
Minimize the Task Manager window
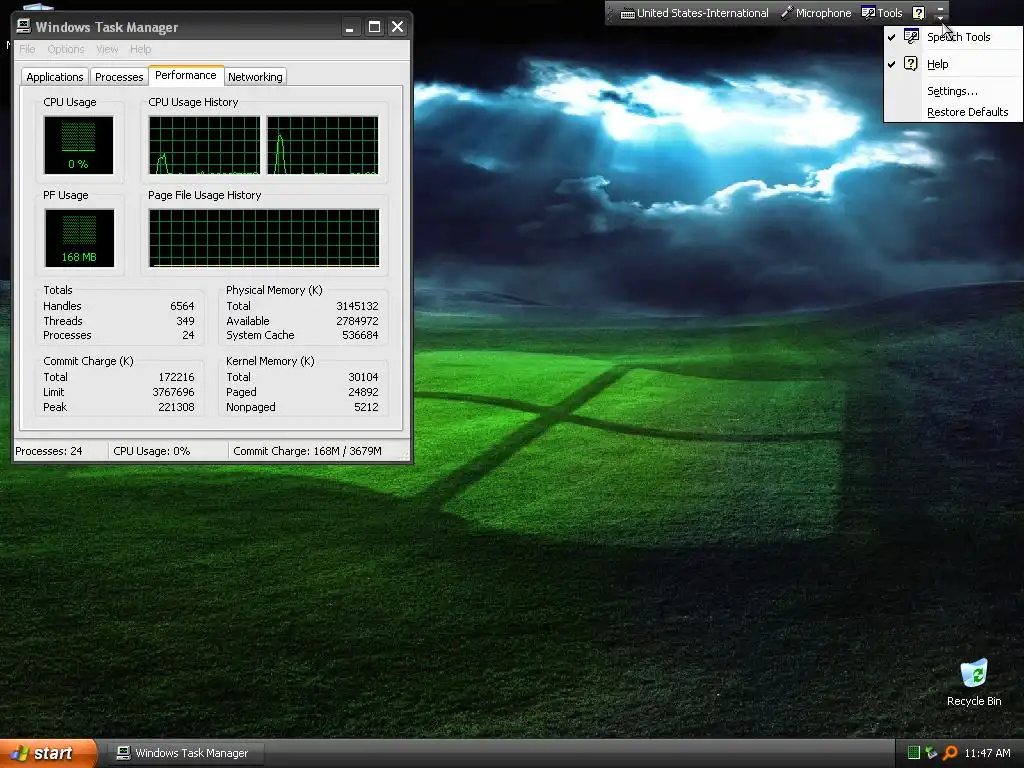tap(350, 27)
